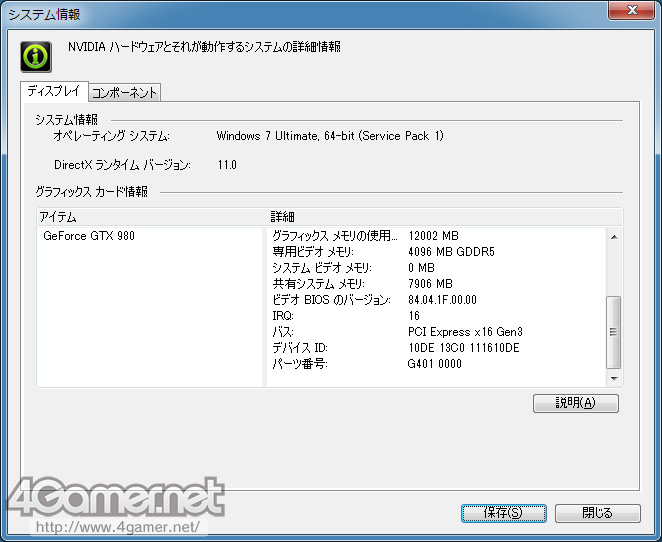
Task: Click the 閉じる button
Action: point(597,513)
